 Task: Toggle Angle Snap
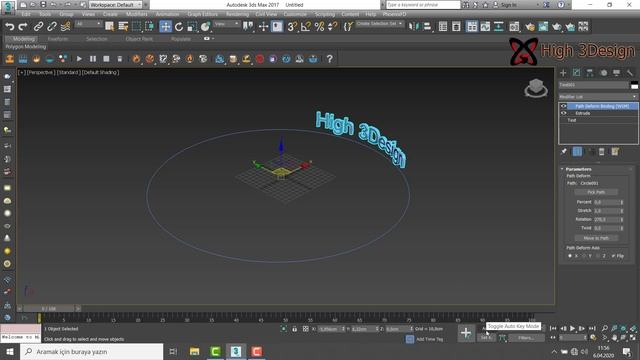306,27
